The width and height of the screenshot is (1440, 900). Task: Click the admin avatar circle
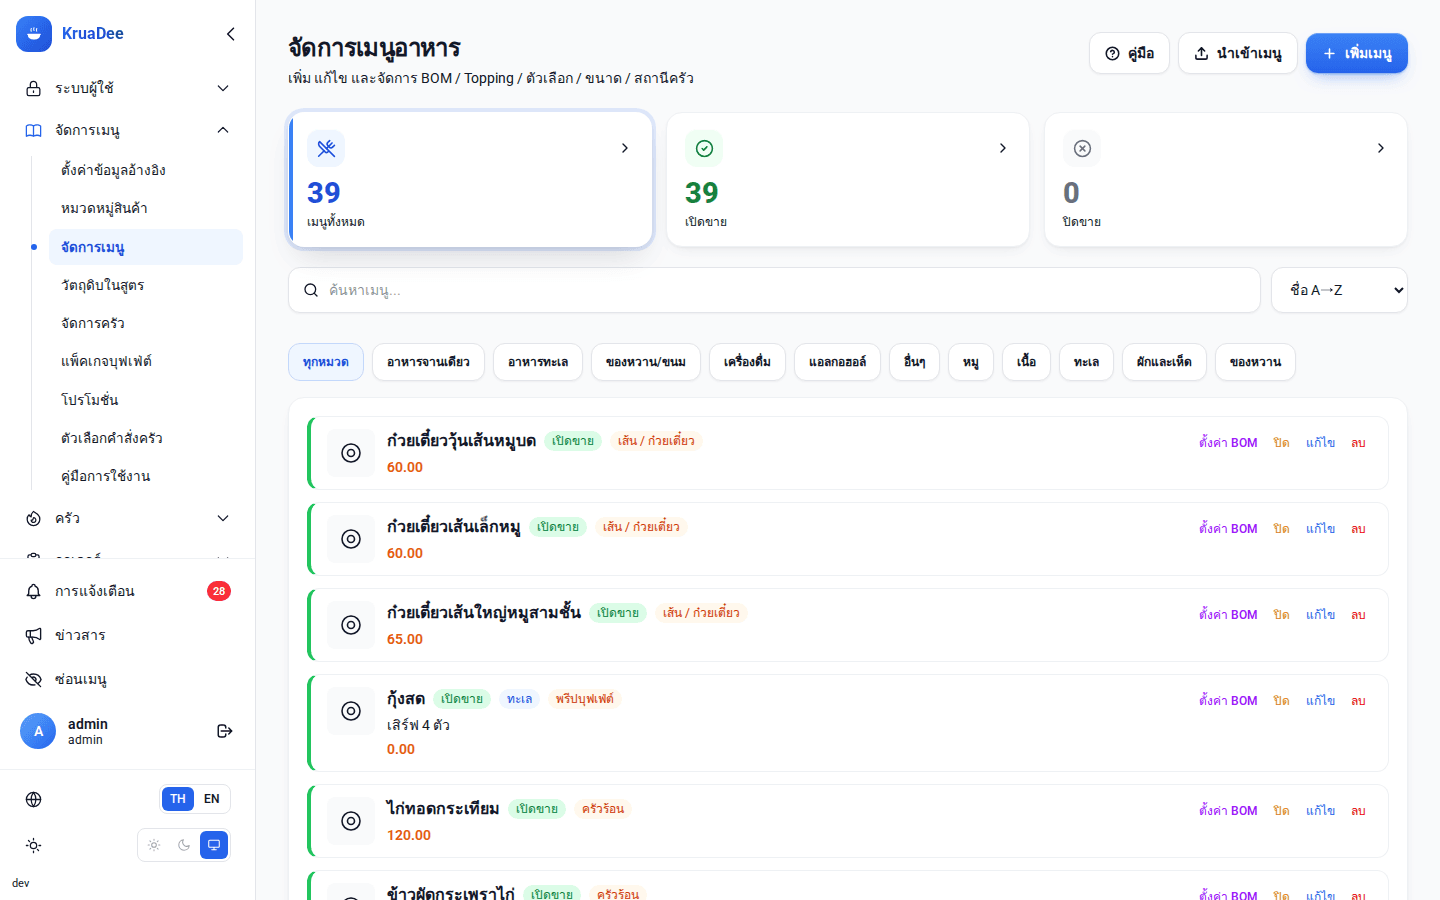coord(38,731)
